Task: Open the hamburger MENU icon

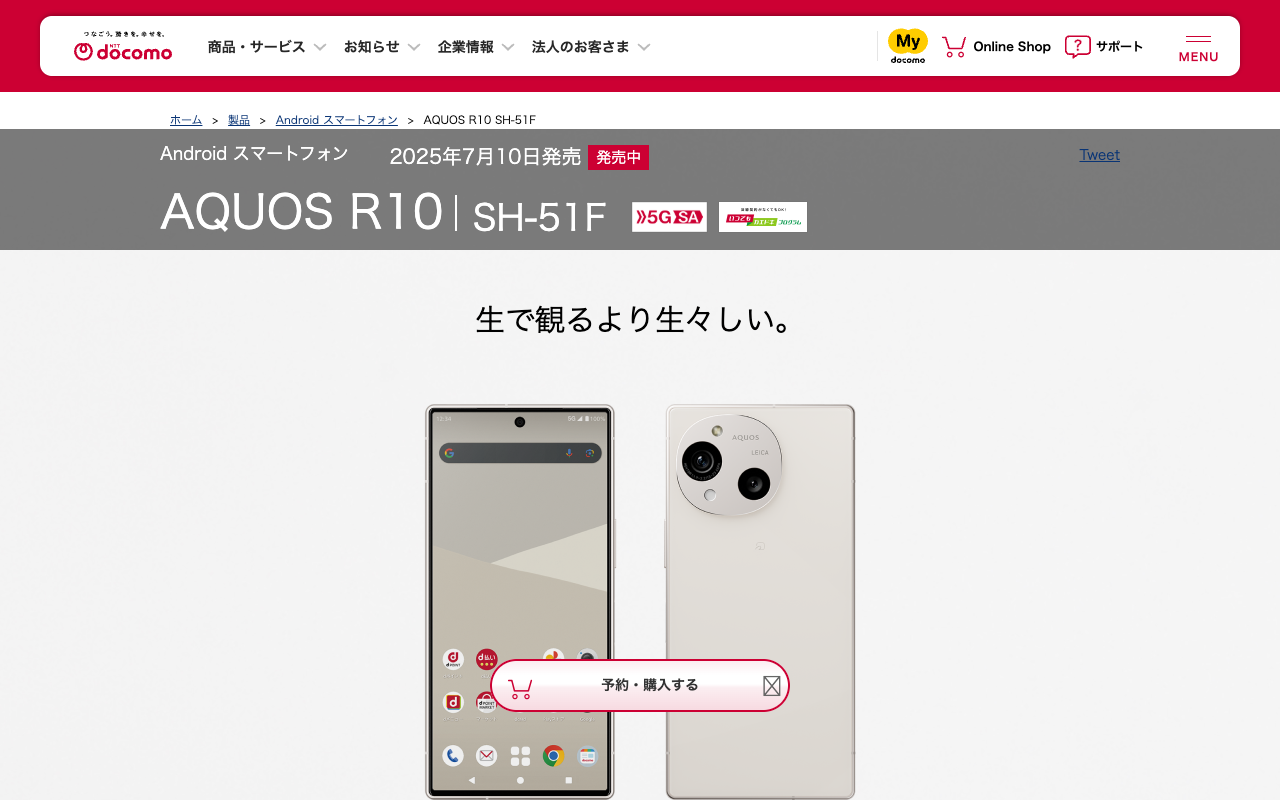Action: [x=1198, y=48]
